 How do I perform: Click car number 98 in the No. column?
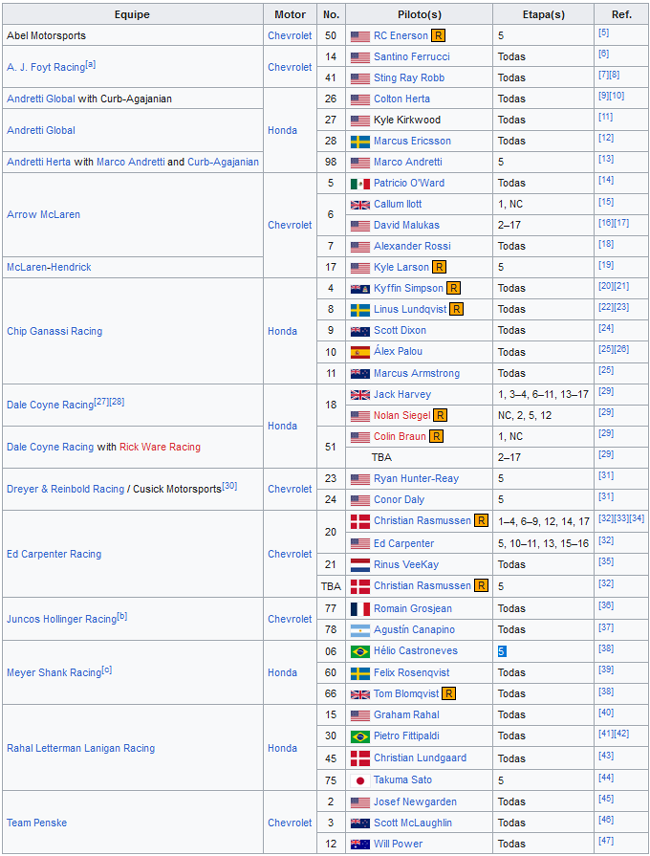pyautogui.click(x=331, y=162)
